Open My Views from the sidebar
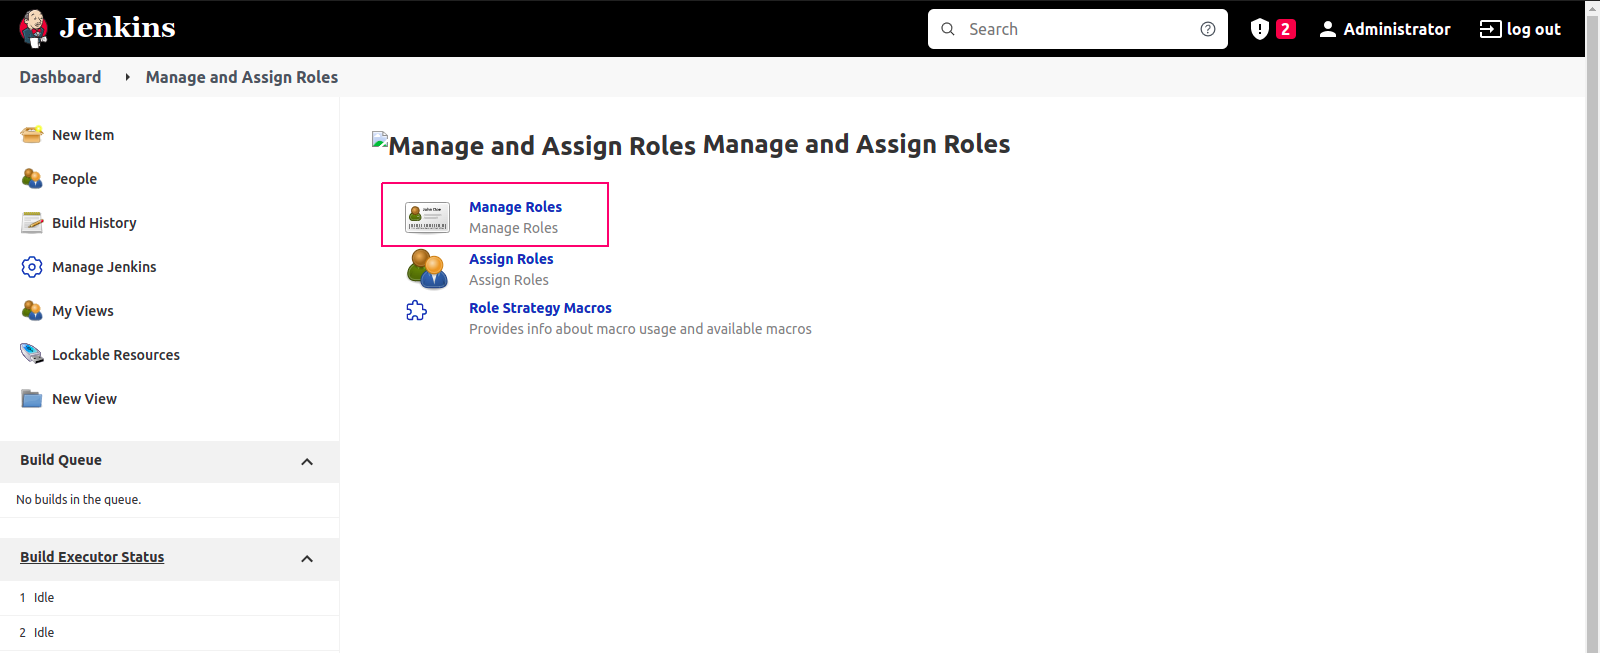1600x653 pixels. [83, 311]
